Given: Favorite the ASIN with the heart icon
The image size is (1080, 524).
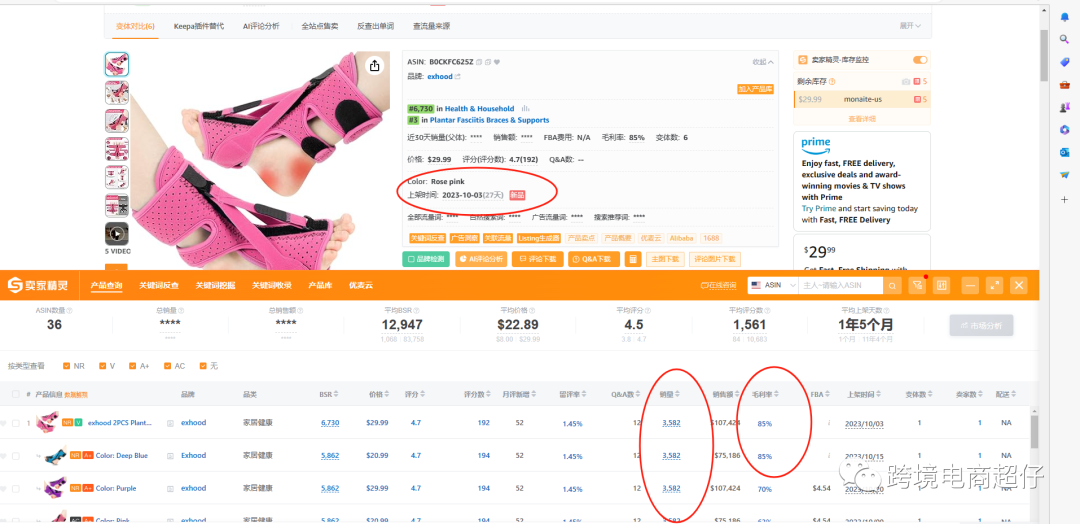Looking at the screenshot, I should coord(497,62).
